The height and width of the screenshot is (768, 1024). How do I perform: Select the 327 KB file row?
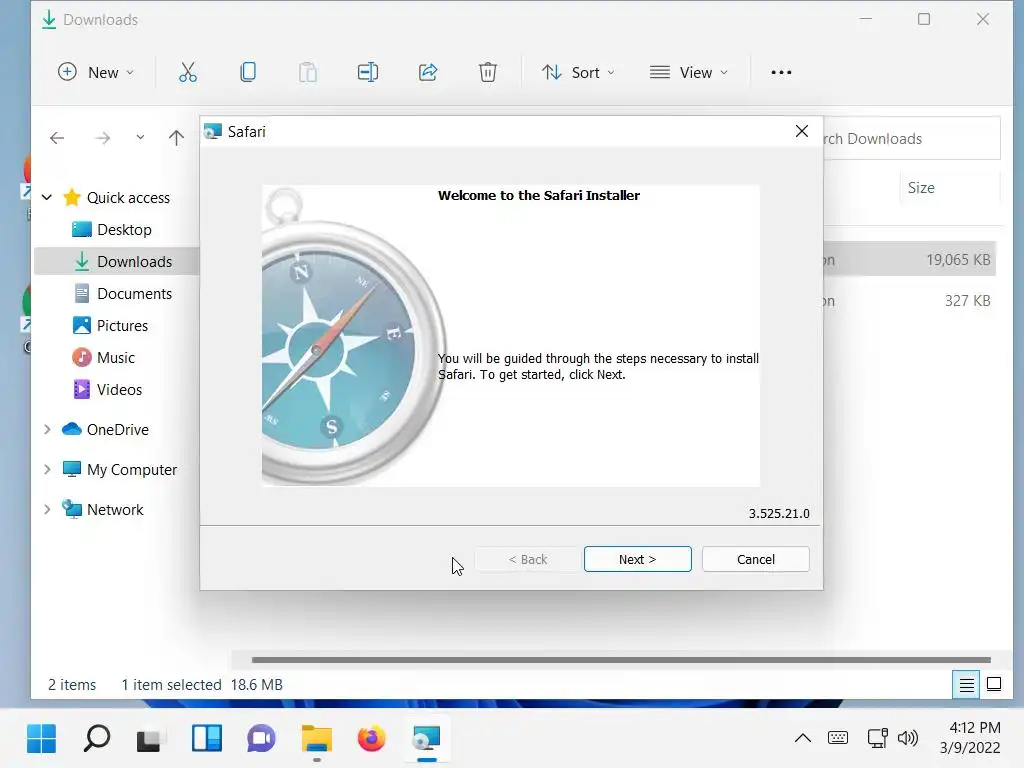[x=909, y=300]
